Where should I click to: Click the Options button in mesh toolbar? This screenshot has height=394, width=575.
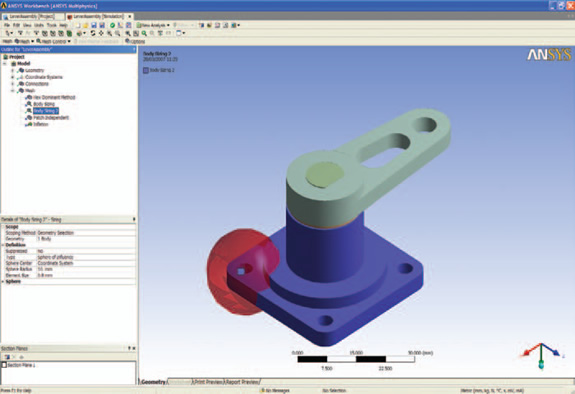pos(135,41)
